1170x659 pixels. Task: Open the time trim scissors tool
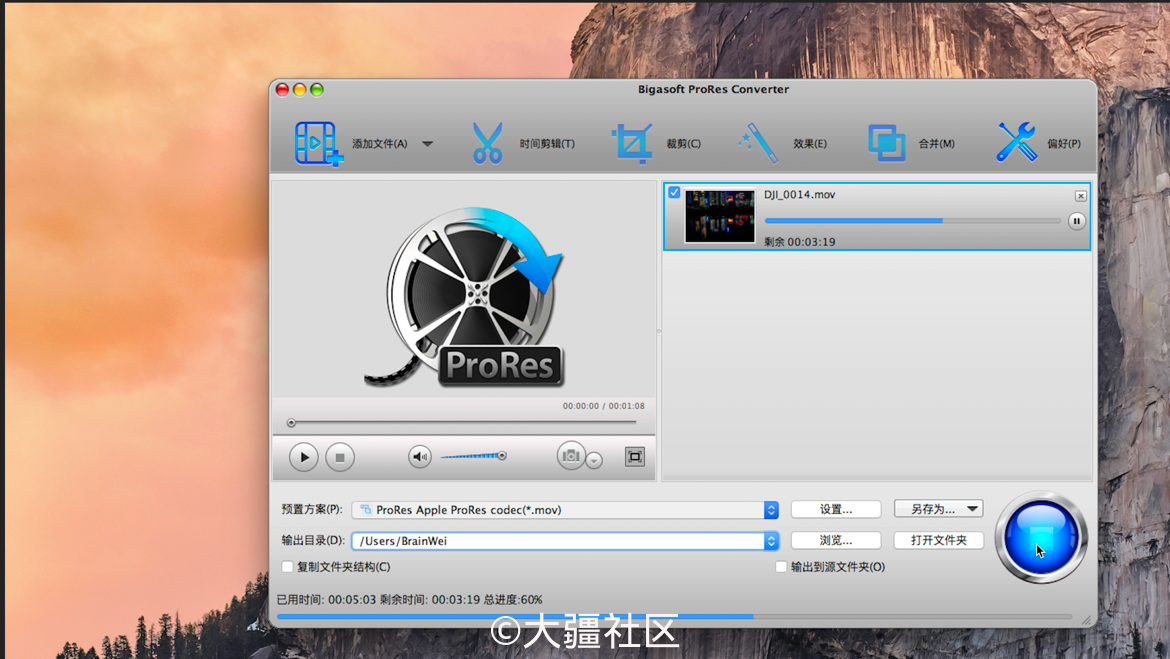(487, 143)
